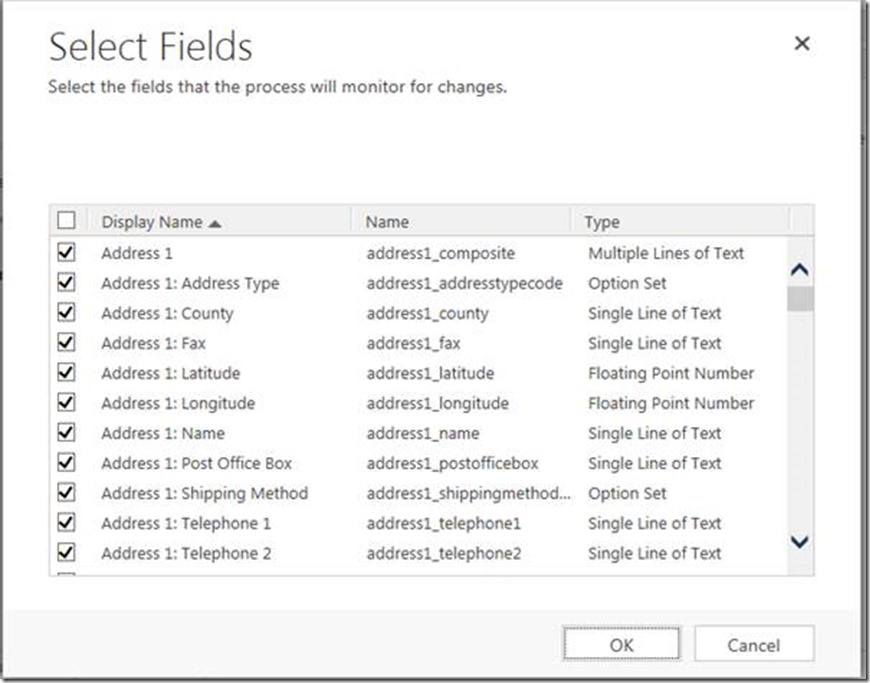Confirm selection with OK button
The height and width of the screenshot is (683, 870).
point(621,645)
